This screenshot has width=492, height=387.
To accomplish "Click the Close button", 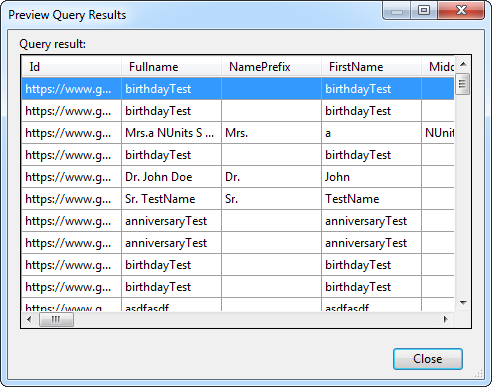I will [x=428, y=359].
